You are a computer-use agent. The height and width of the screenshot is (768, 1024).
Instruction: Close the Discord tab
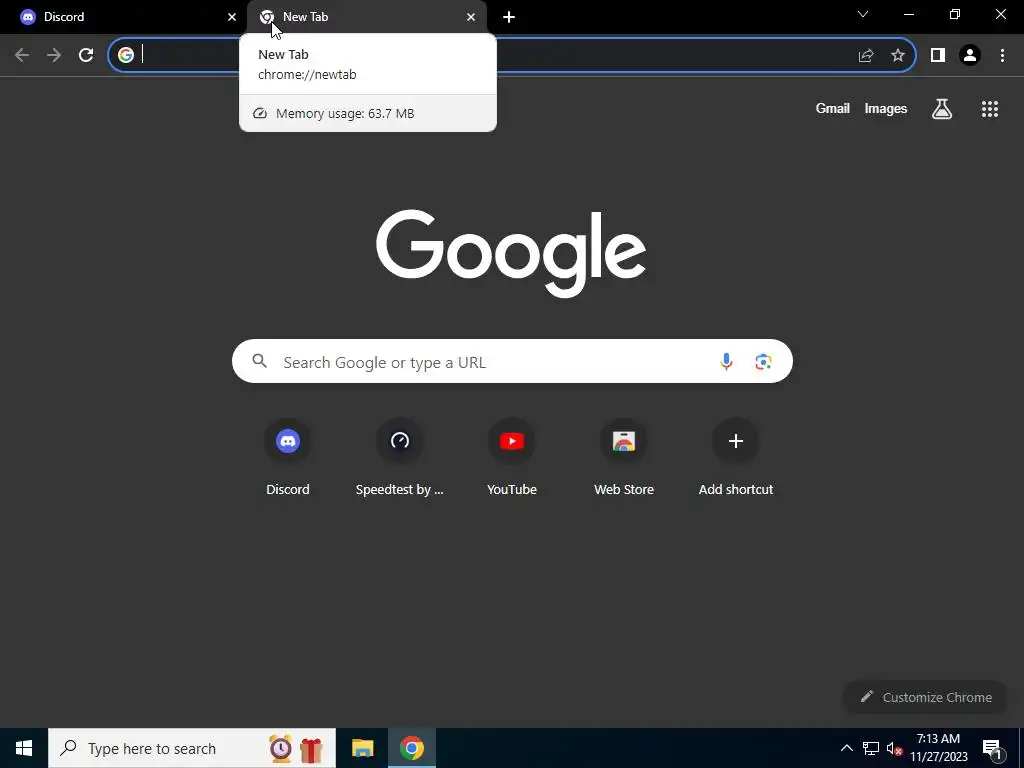point(232,17)
